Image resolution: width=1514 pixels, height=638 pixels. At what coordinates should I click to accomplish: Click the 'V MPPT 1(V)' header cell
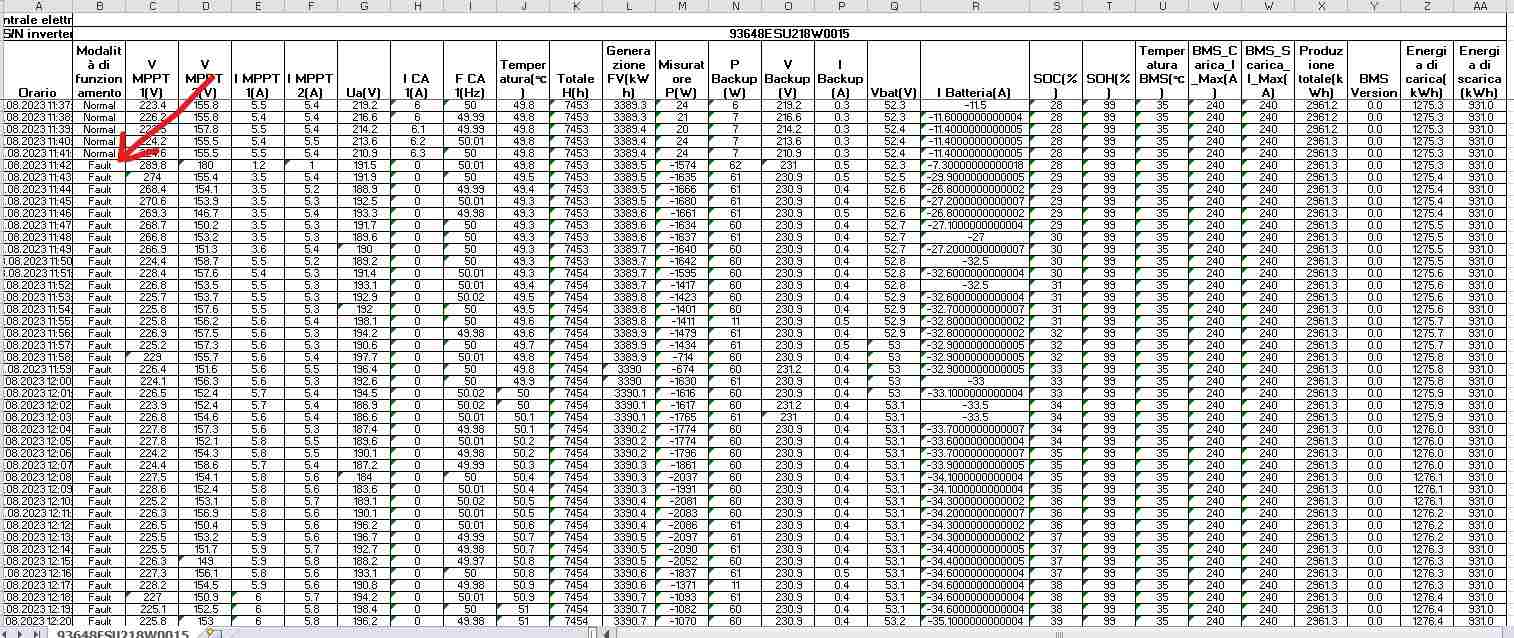tap(153, 69)
